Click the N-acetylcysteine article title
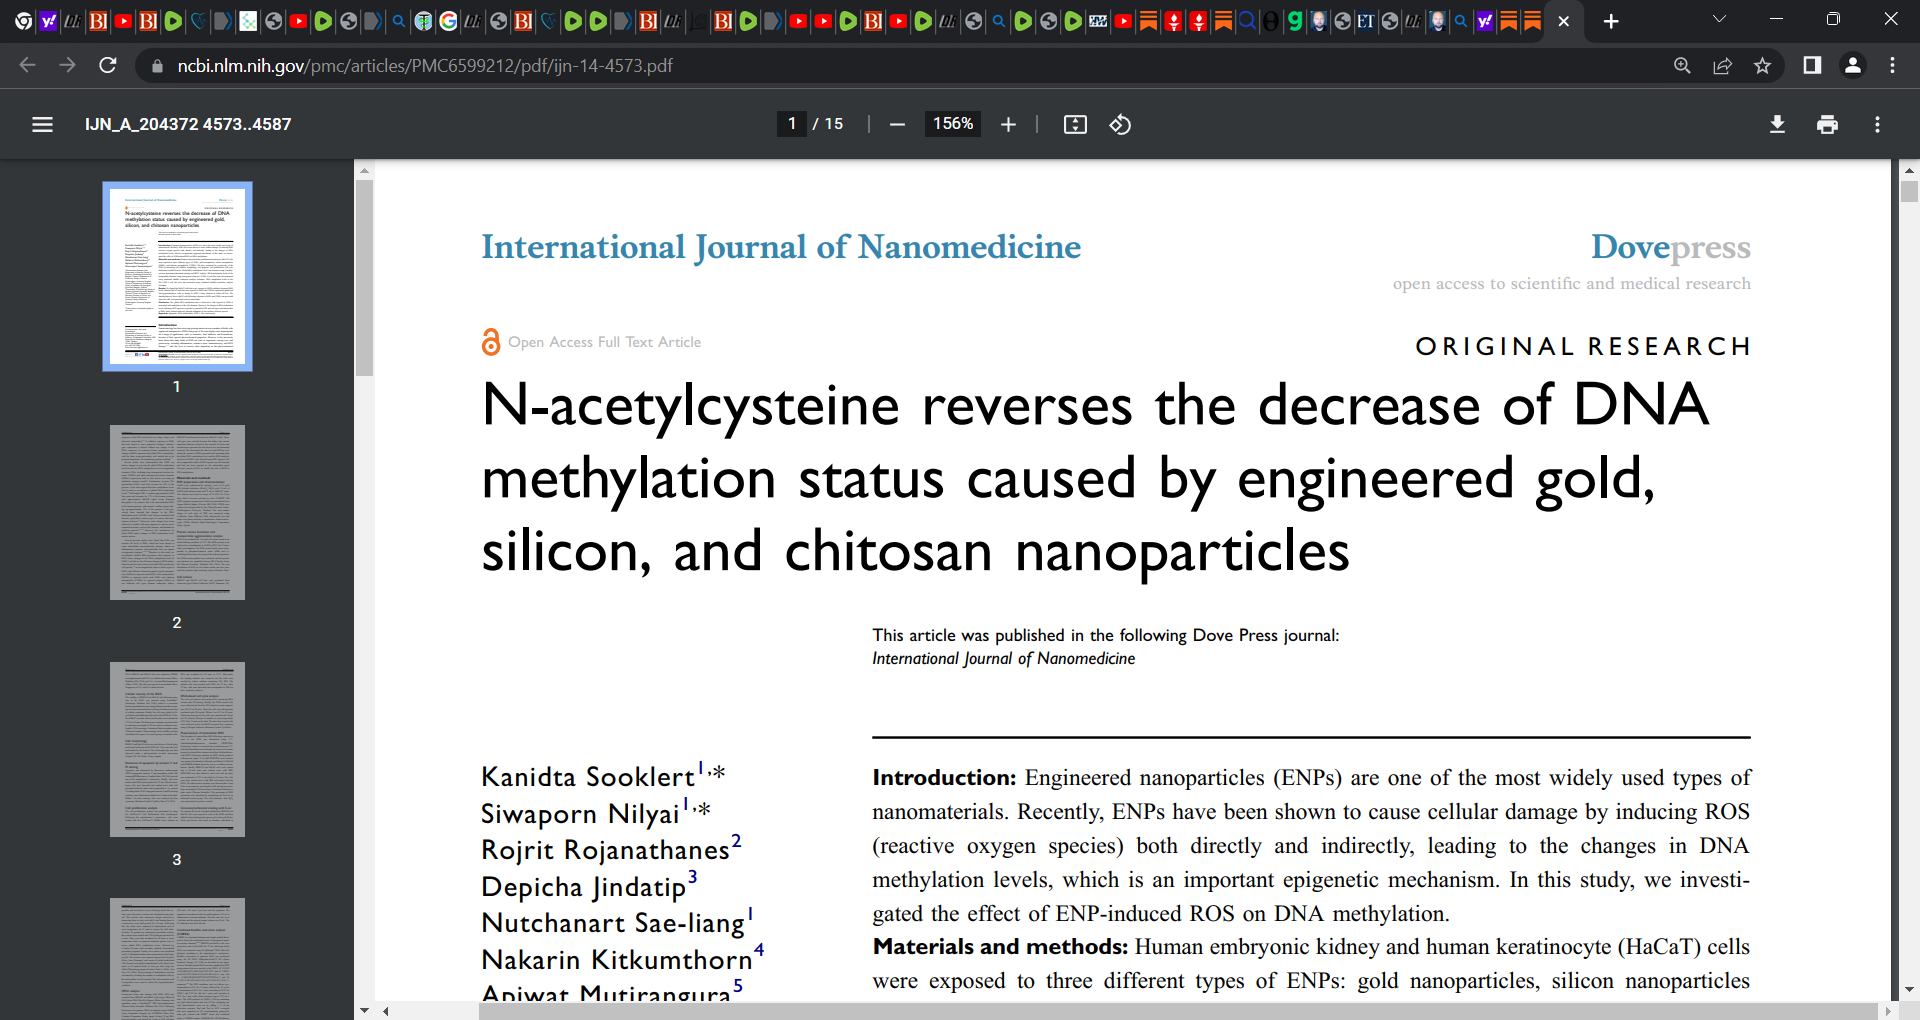This screenshot has height=1020, width=1920. point(1095,478)
